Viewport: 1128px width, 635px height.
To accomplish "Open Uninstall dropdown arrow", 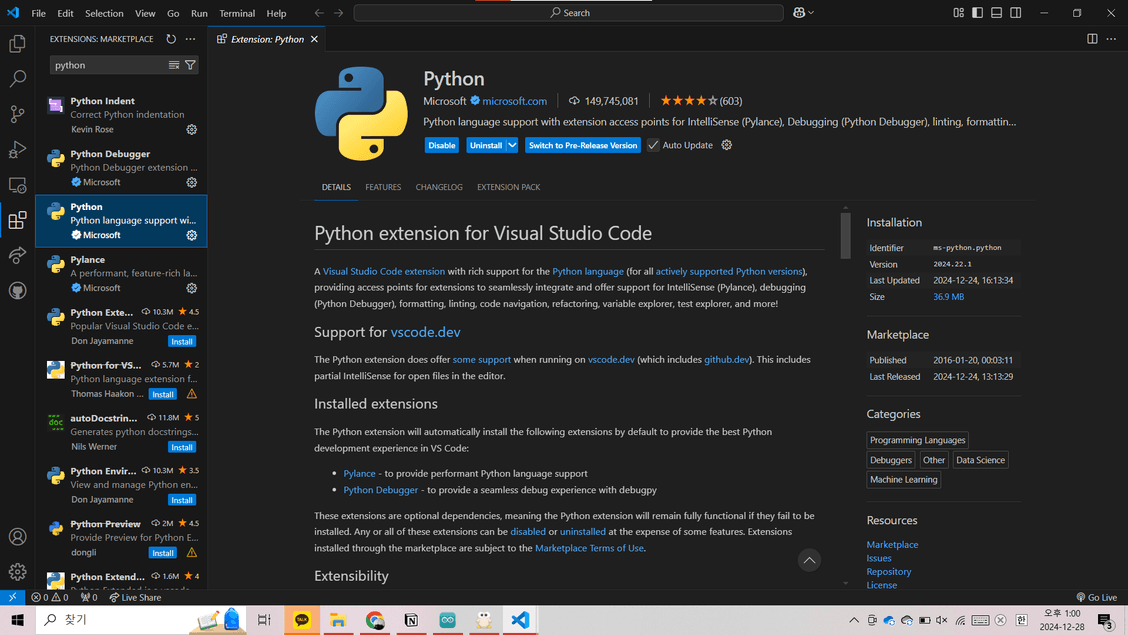I will pos(512,145).
